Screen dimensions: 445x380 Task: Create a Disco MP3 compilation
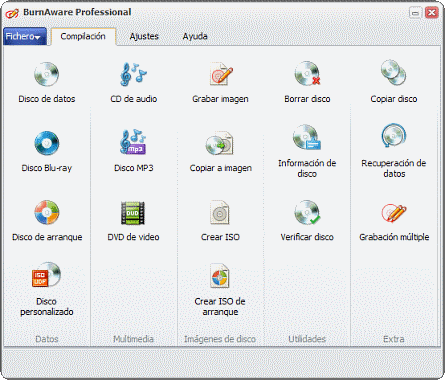click(x=133, y=152)
